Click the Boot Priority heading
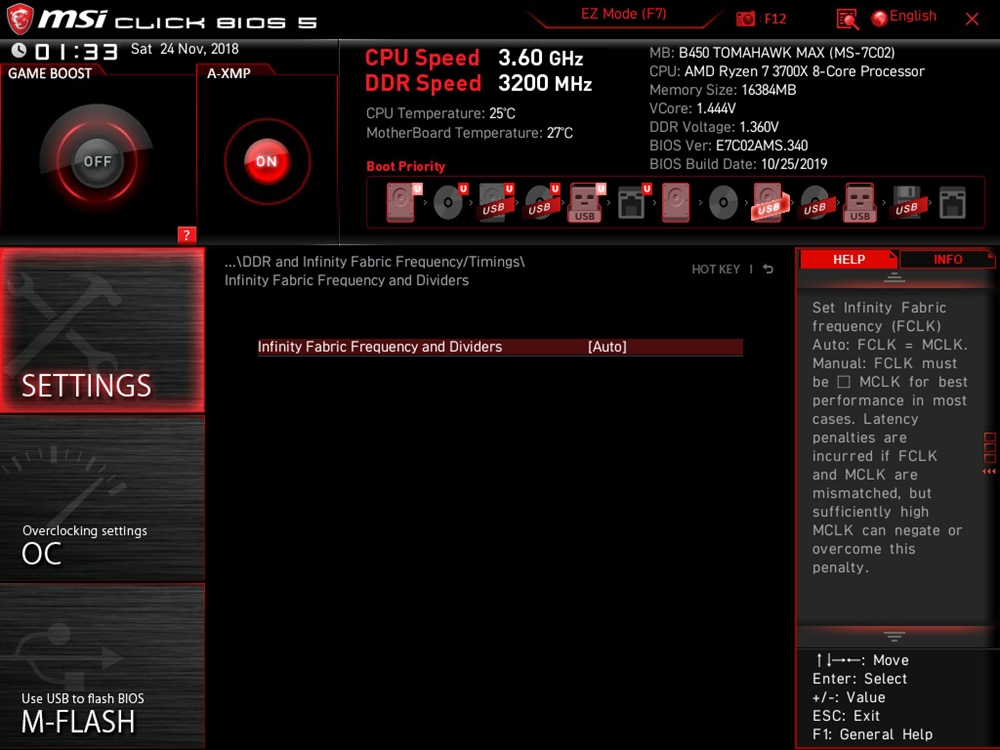The height and width of the screenshot is (750, 1000). click(x=406, y=166)
